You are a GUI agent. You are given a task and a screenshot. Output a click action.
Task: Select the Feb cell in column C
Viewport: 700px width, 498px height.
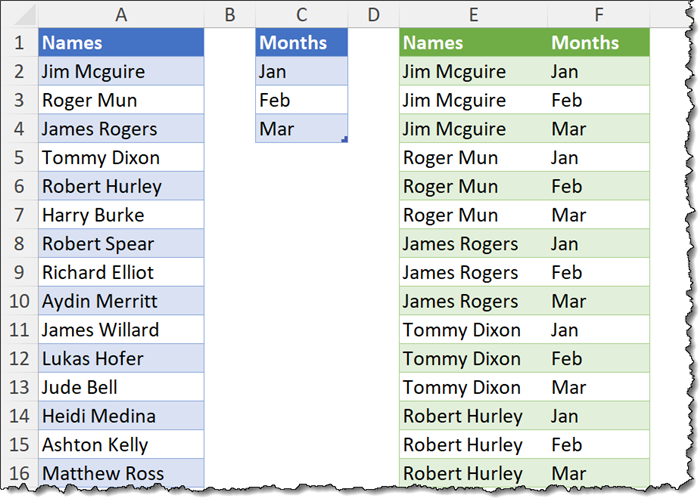pos(302,100)
